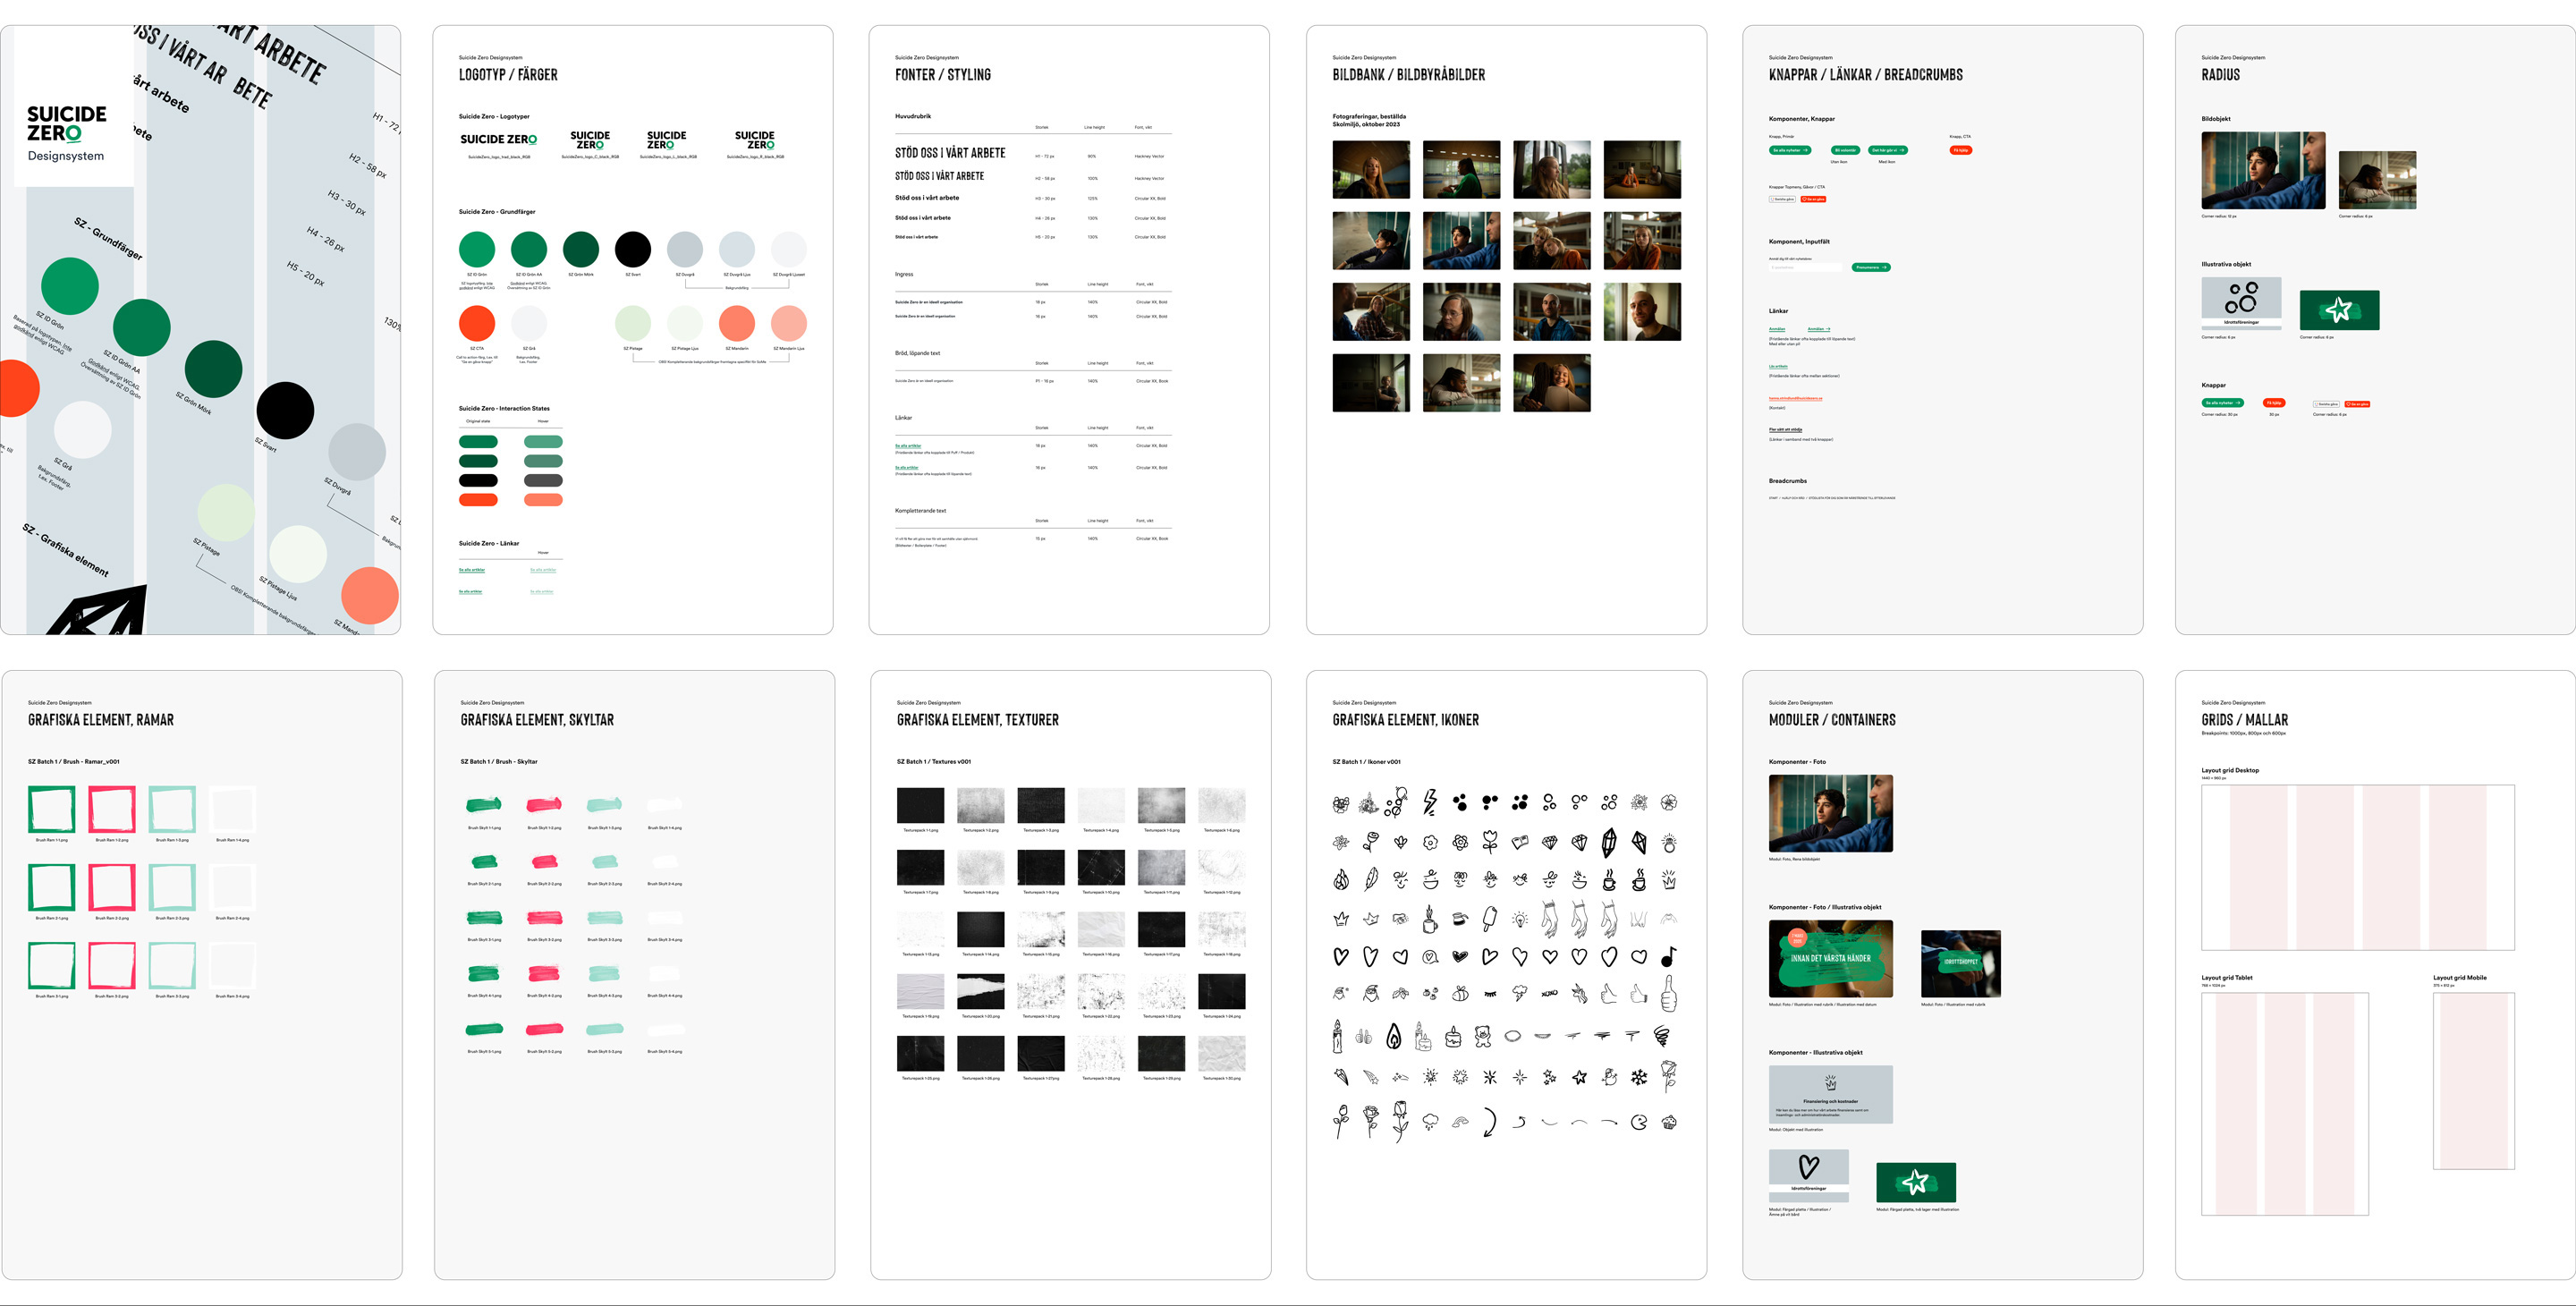
Task: Select the snowflake icon
Action: point(1639,1077)
